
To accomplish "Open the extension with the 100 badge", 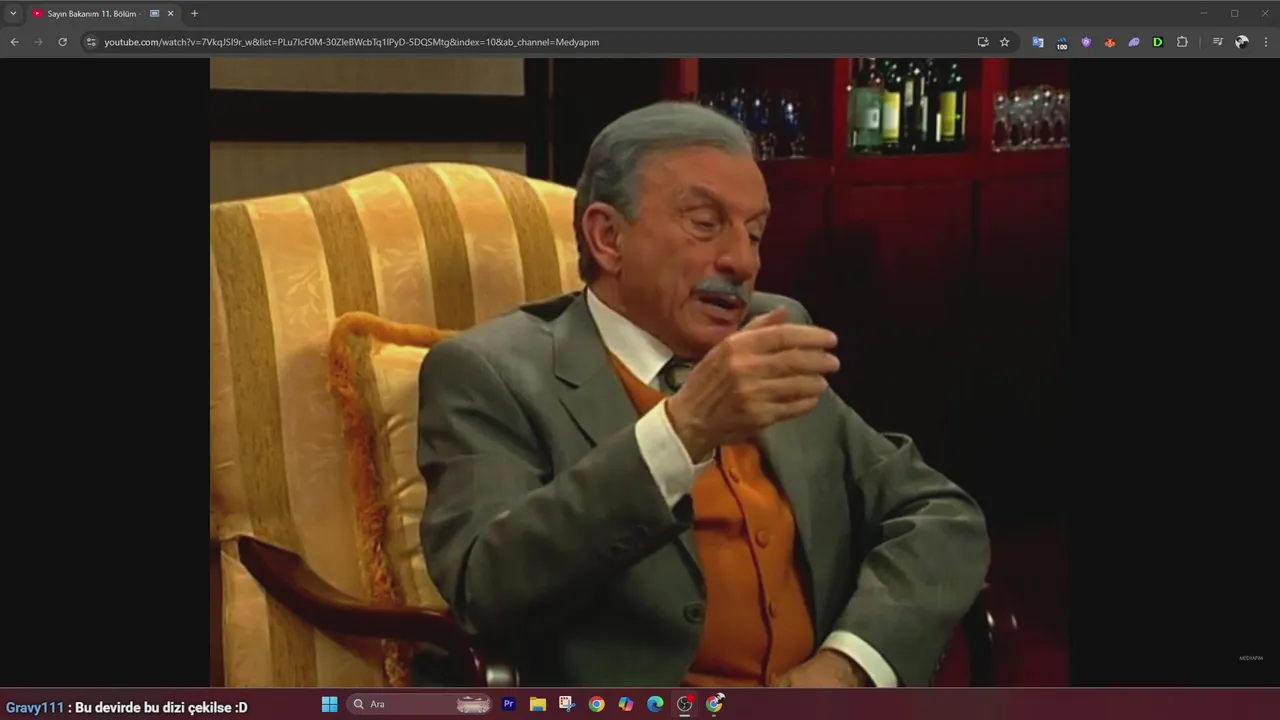I will click(1062, 42).
